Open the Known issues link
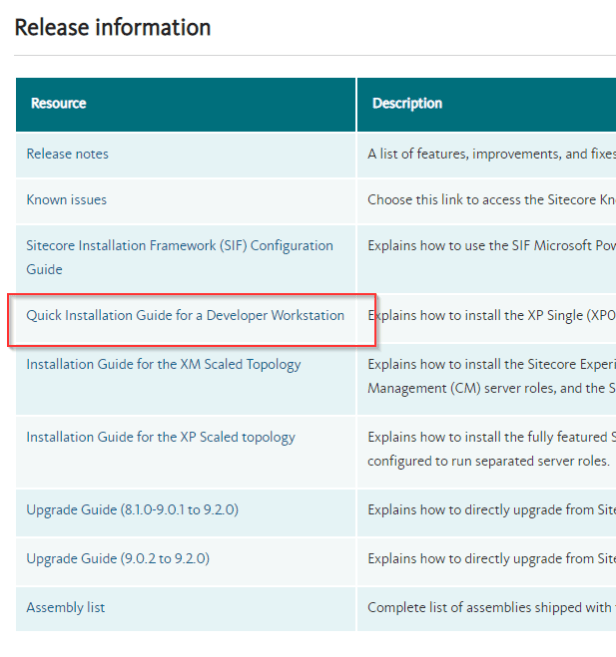This screenshot has width=616, height=657. pyautogui.click(x=66, y=200)
